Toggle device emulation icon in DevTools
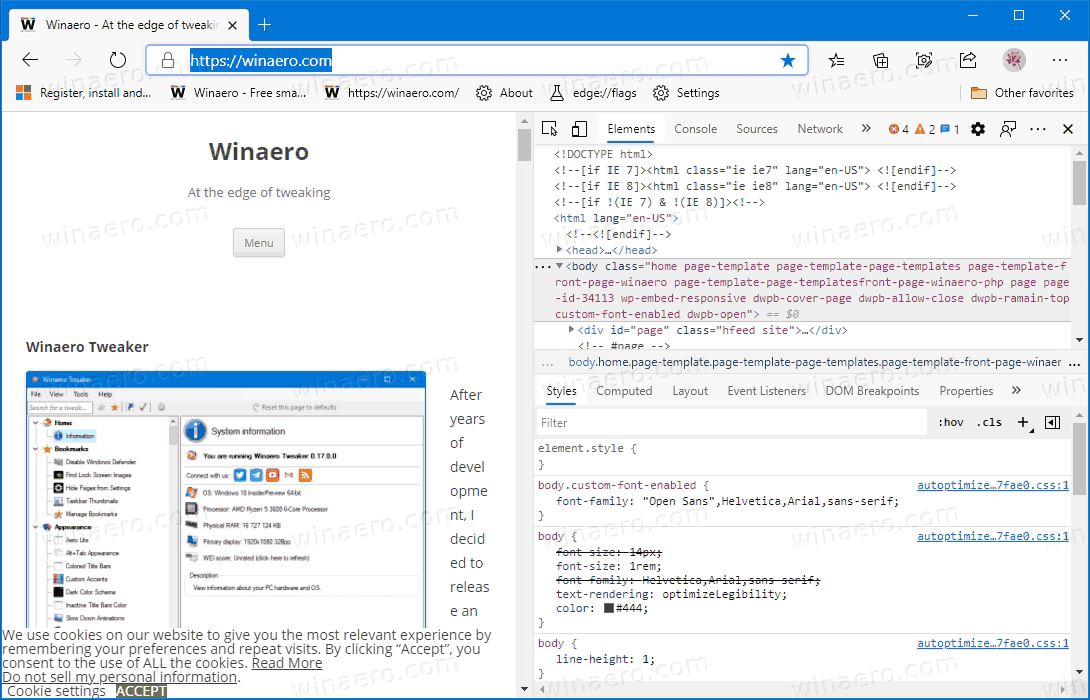The width and height of the screenshot is (1090, 700). [579, 129]
